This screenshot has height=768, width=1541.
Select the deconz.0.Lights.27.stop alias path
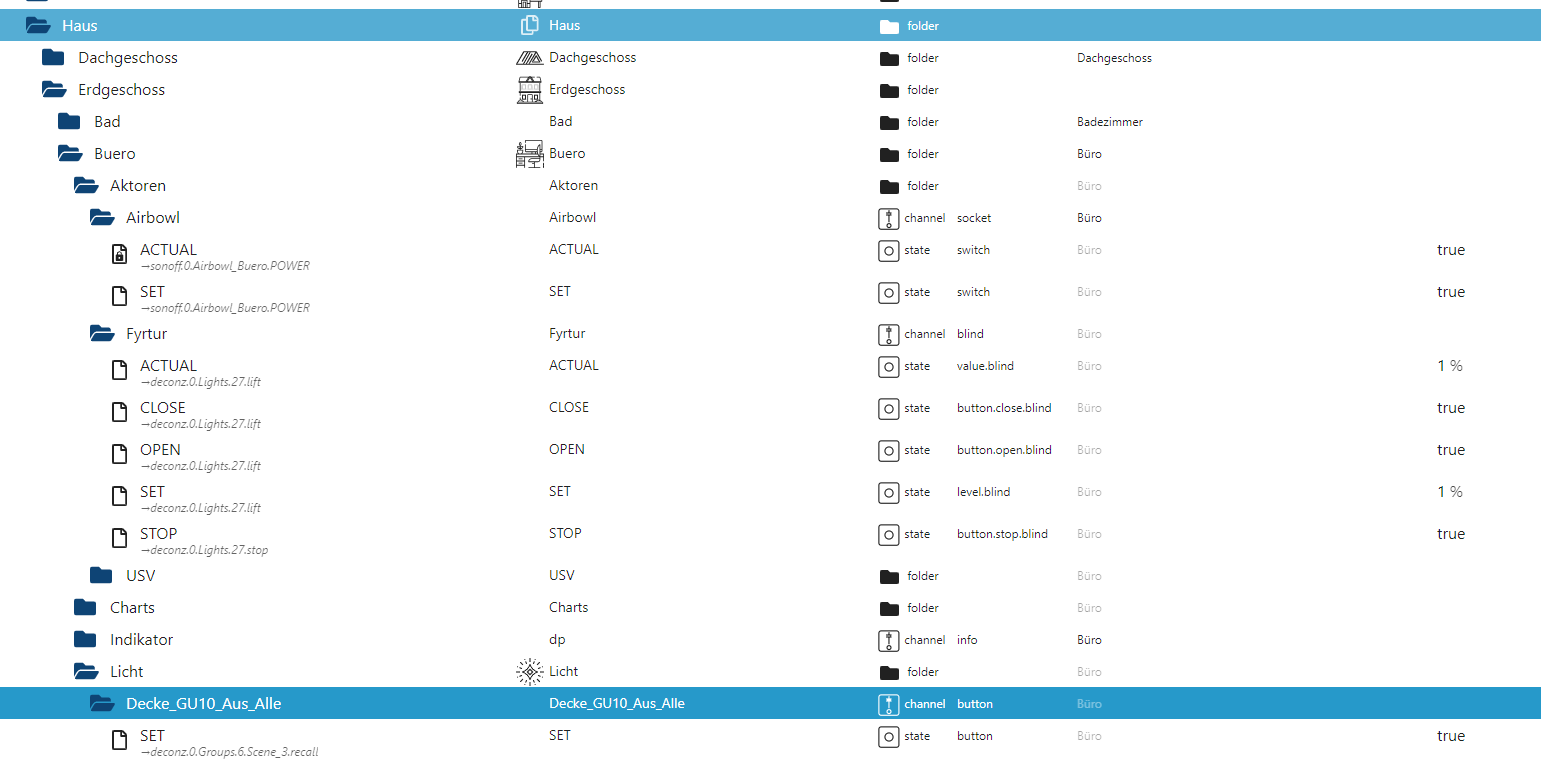pos(204,550)
